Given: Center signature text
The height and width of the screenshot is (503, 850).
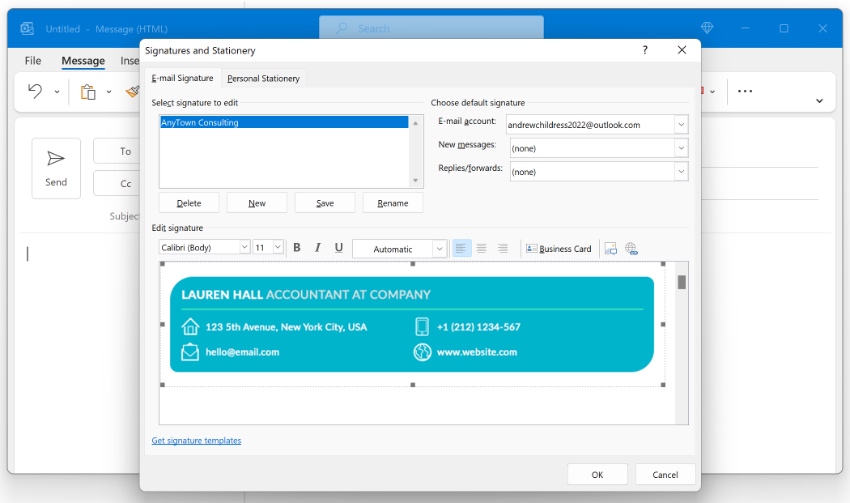Looking at the screenshot, I should pos(481,248).
